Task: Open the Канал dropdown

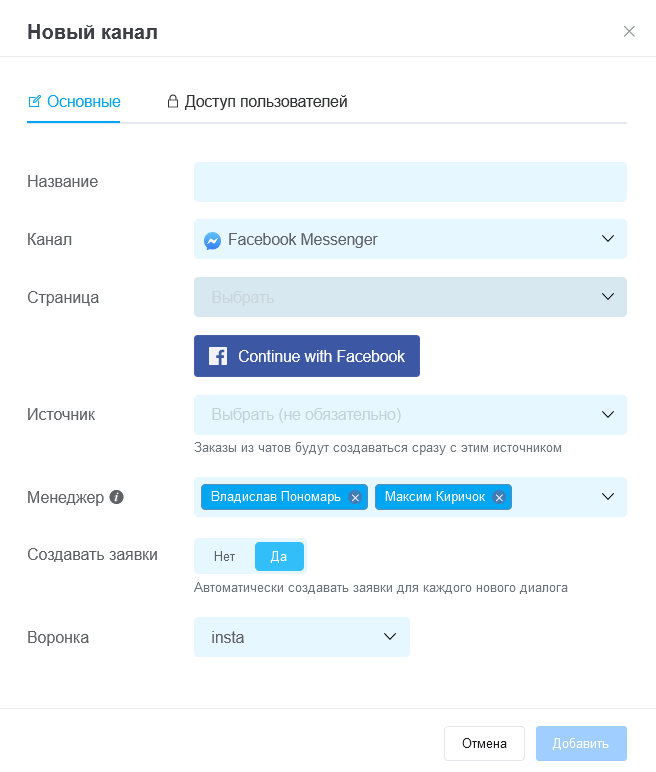Action: (x=410, y=239)
